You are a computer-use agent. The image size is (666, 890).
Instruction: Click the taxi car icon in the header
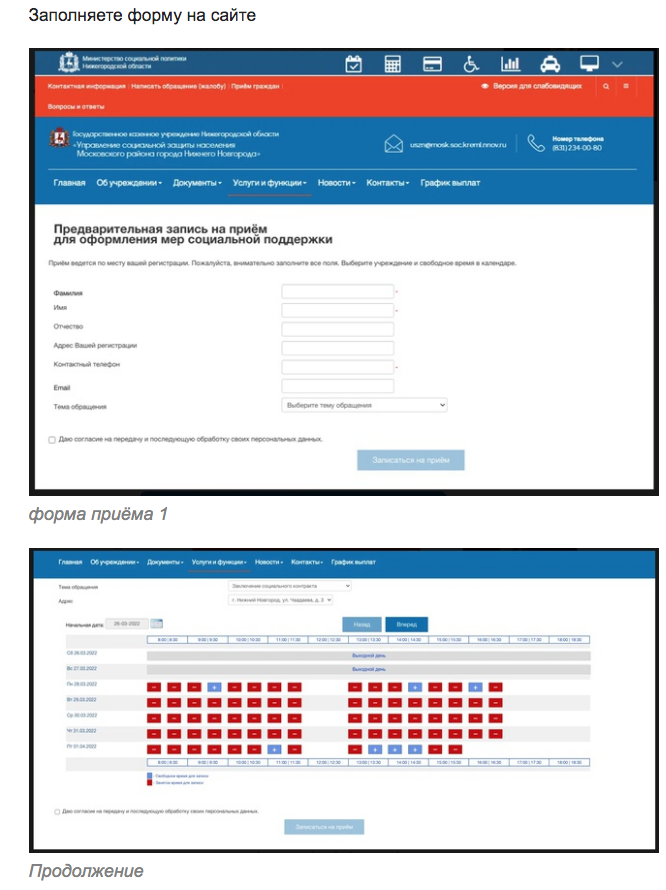click(550, 64)
